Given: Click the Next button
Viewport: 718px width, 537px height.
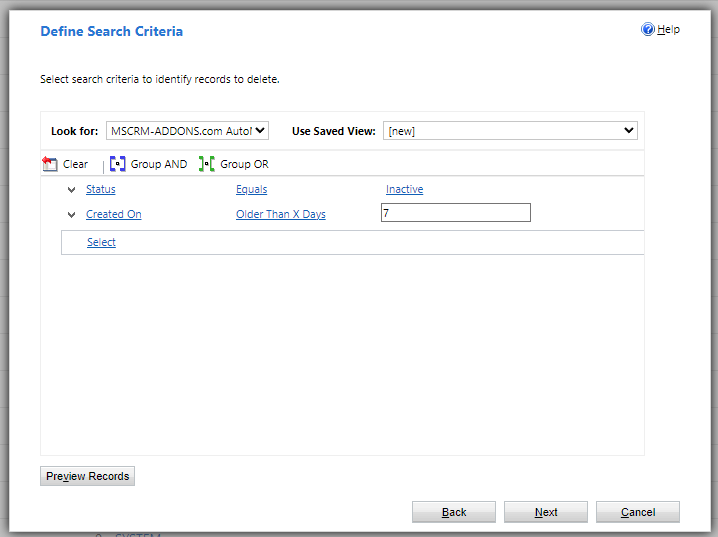Looking at the screenshot, I should tap(546, 512).
